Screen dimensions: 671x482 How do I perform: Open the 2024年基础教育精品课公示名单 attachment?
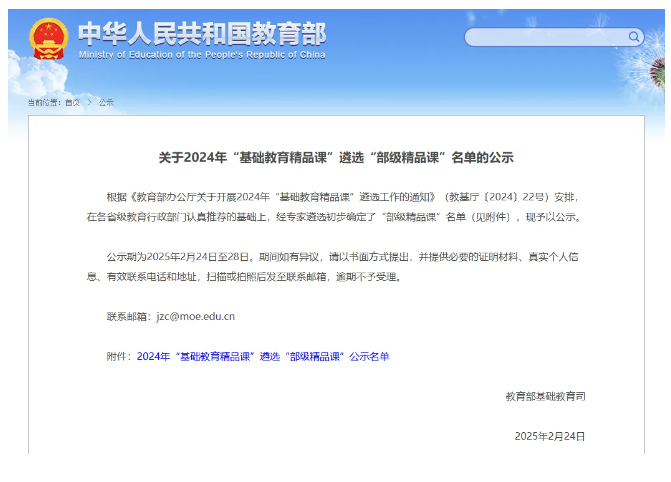click(263, 356)
